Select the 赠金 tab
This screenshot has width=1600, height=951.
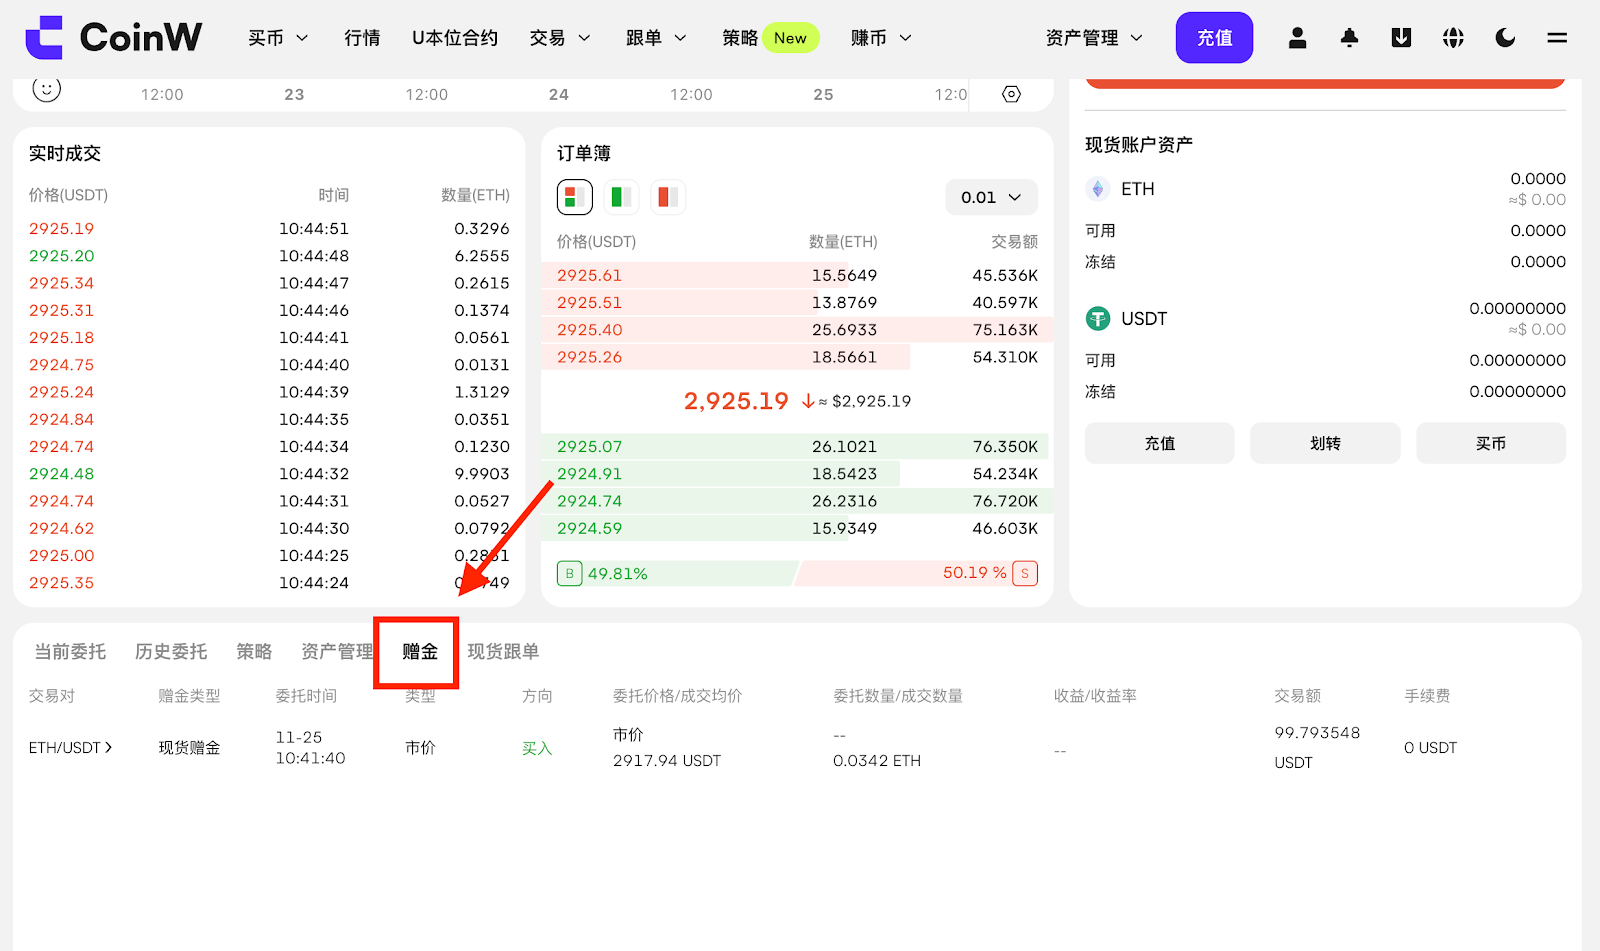(x=420, y=652)
